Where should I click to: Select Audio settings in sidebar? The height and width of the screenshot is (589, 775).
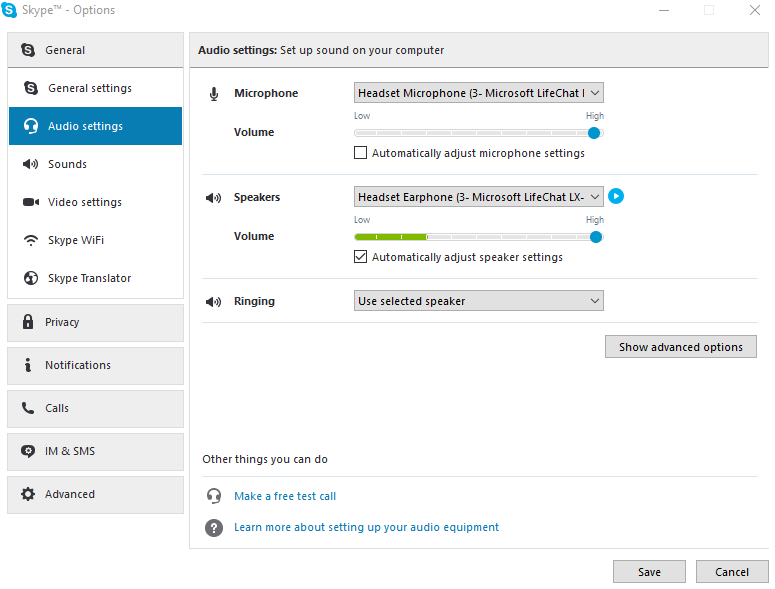tap(95, 126)
